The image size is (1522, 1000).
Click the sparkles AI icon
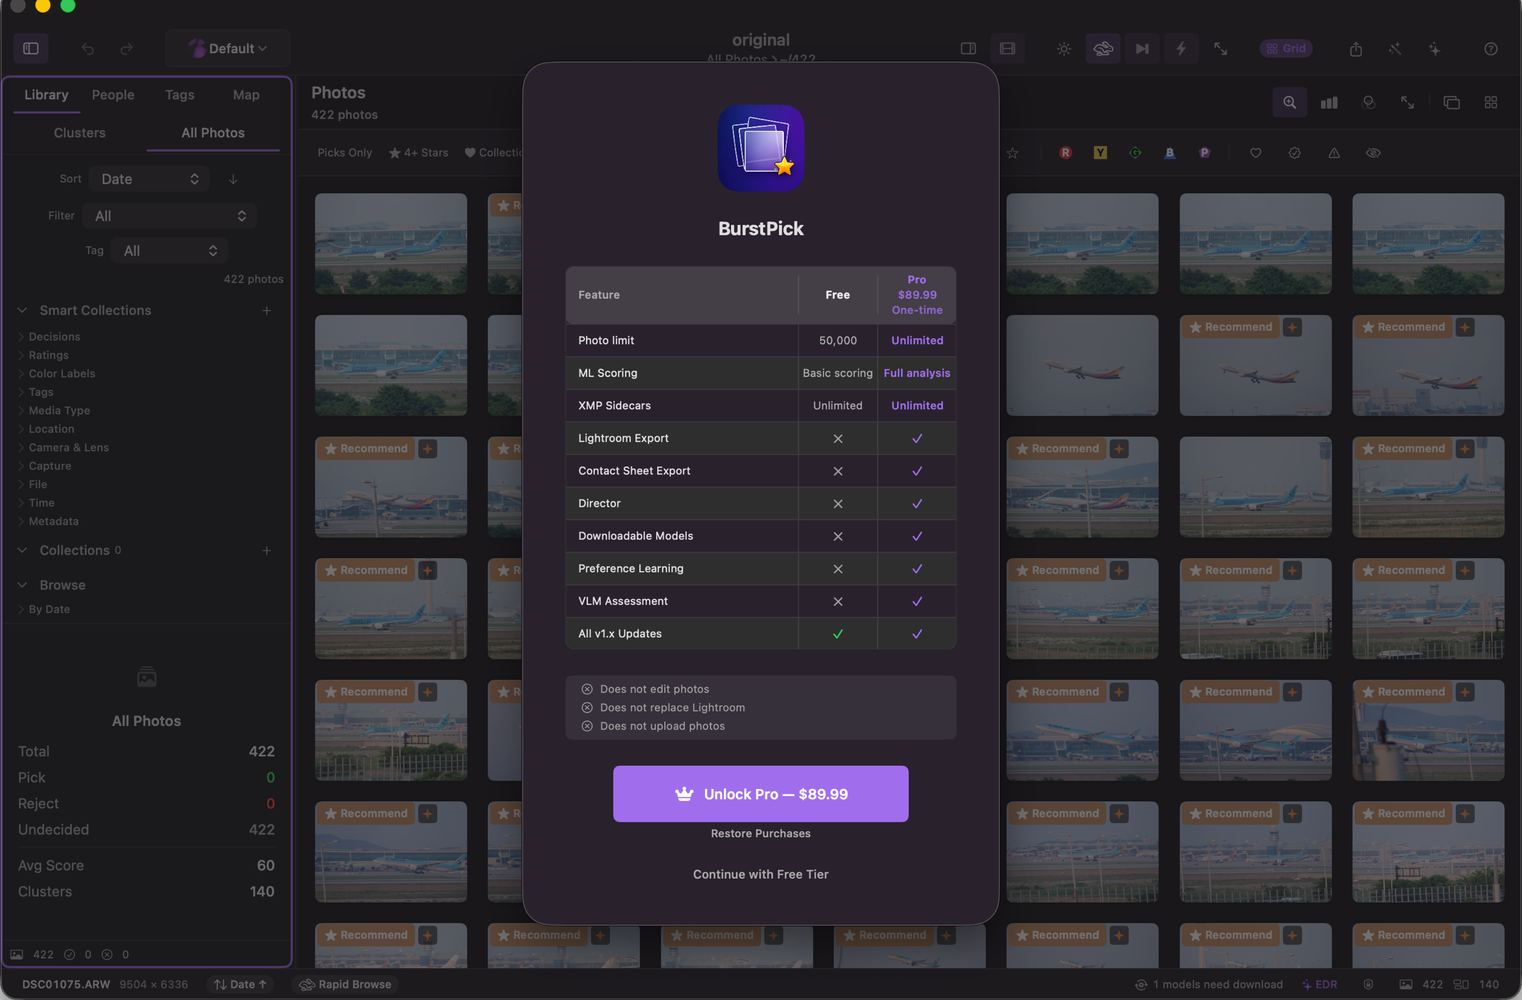(x=1434, y=48)
